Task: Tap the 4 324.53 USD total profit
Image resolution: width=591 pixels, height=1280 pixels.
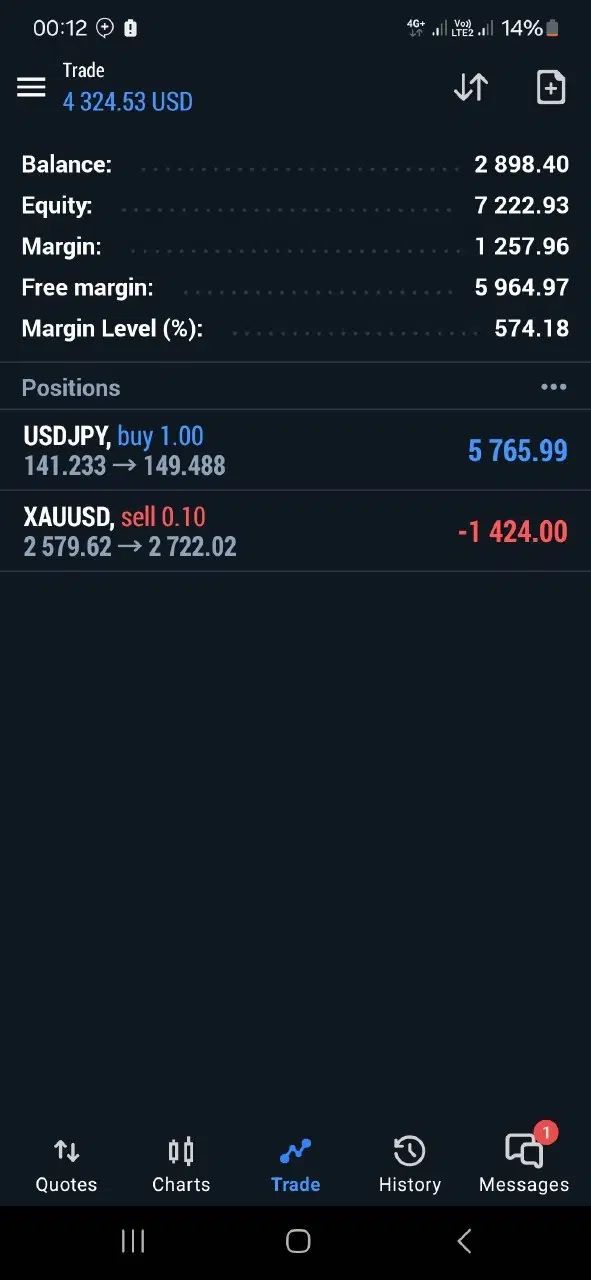Action: (x=127, y=101)
